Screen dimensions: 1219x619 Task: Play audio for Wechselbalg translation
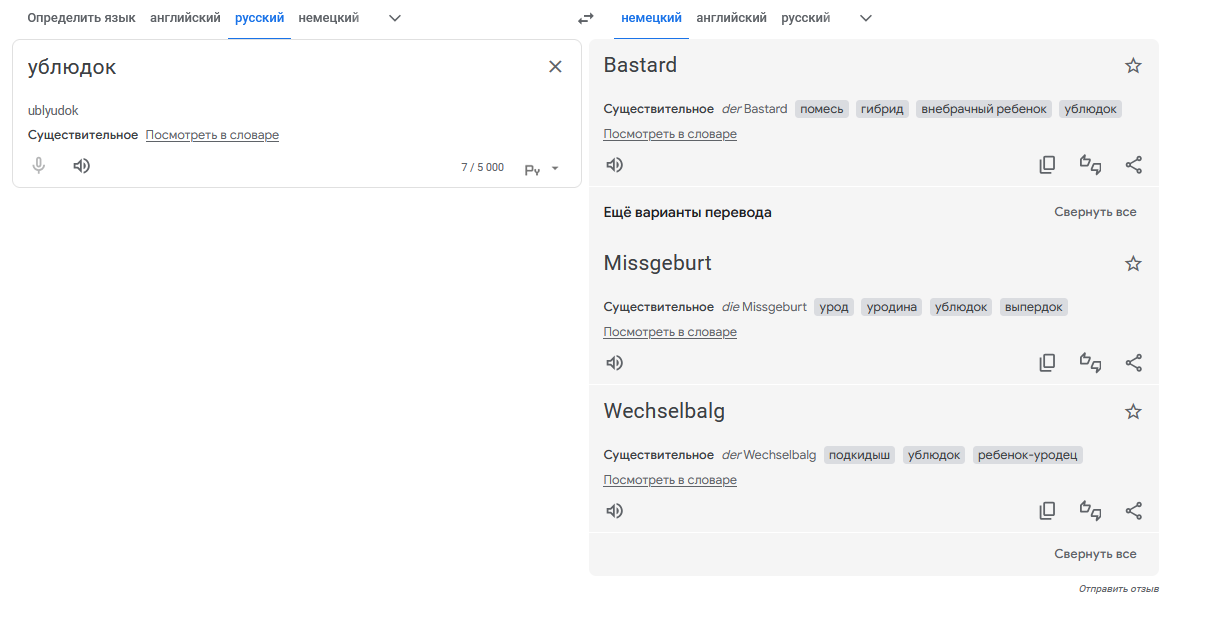click(615, 511)
